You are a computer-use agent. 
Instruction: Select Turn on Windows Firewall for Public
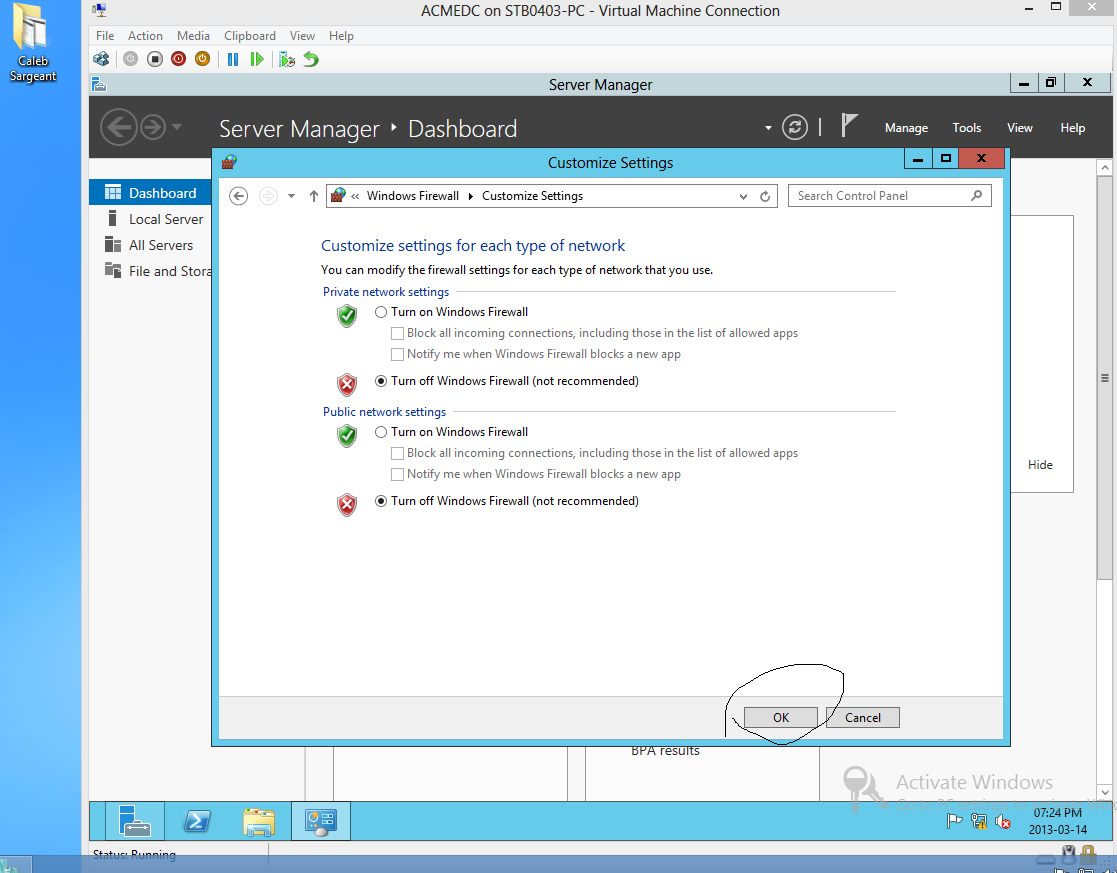tap(381, 432)
